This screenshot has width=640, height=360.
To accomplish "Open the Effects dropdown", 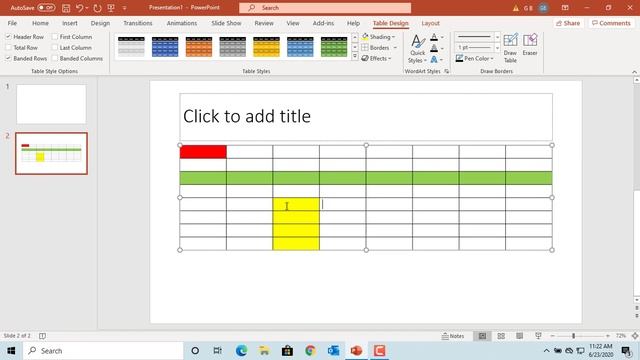I will 376,59.
